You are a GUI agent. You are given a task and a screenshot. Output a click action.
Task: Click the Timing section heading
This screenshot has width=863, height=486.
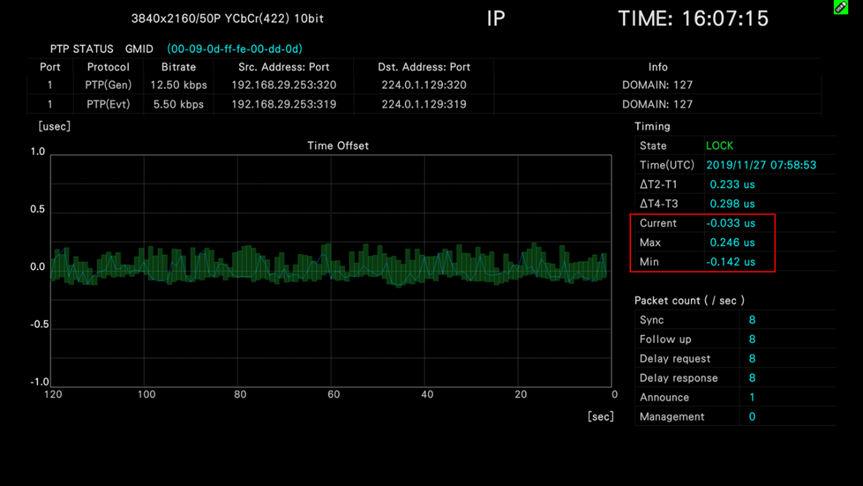(652, 127)
